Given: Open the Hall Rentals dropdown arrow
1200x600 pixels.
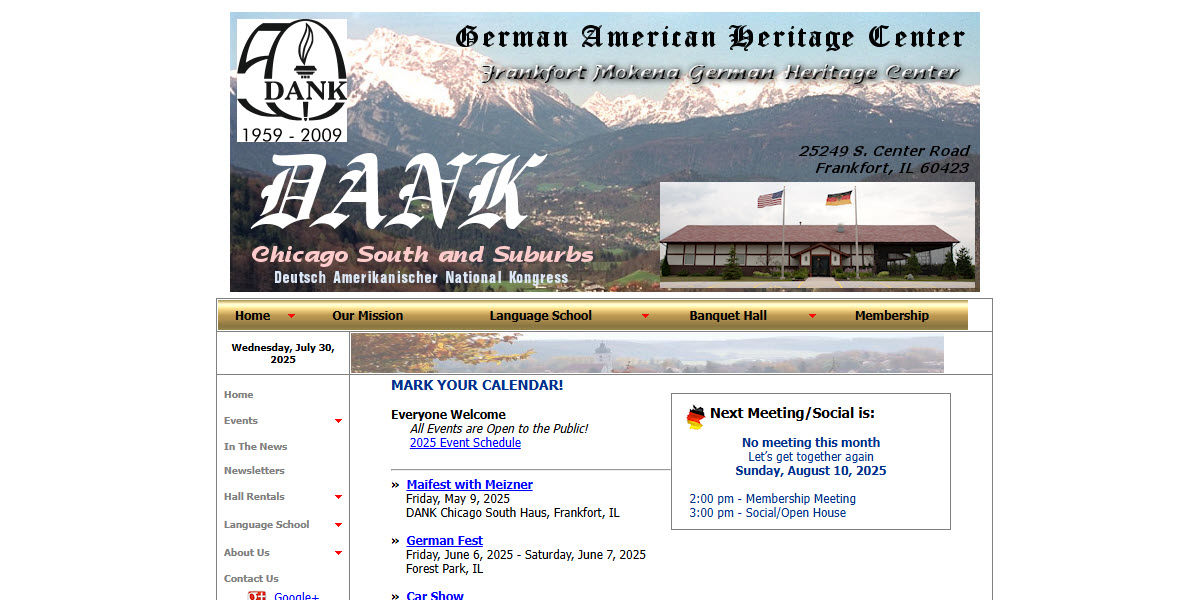Looking at the screenshot, I should pos(340,498).
